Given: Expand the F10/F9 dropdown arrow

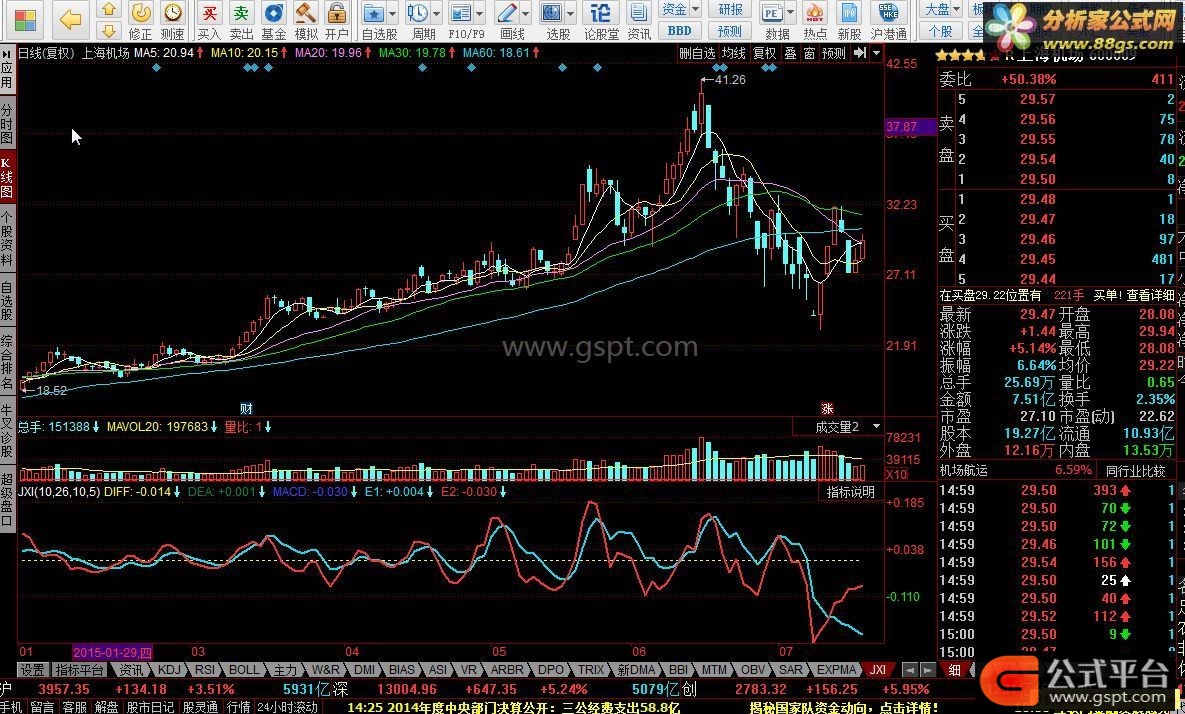Looking at the screenshot, I should pos(479,13).
